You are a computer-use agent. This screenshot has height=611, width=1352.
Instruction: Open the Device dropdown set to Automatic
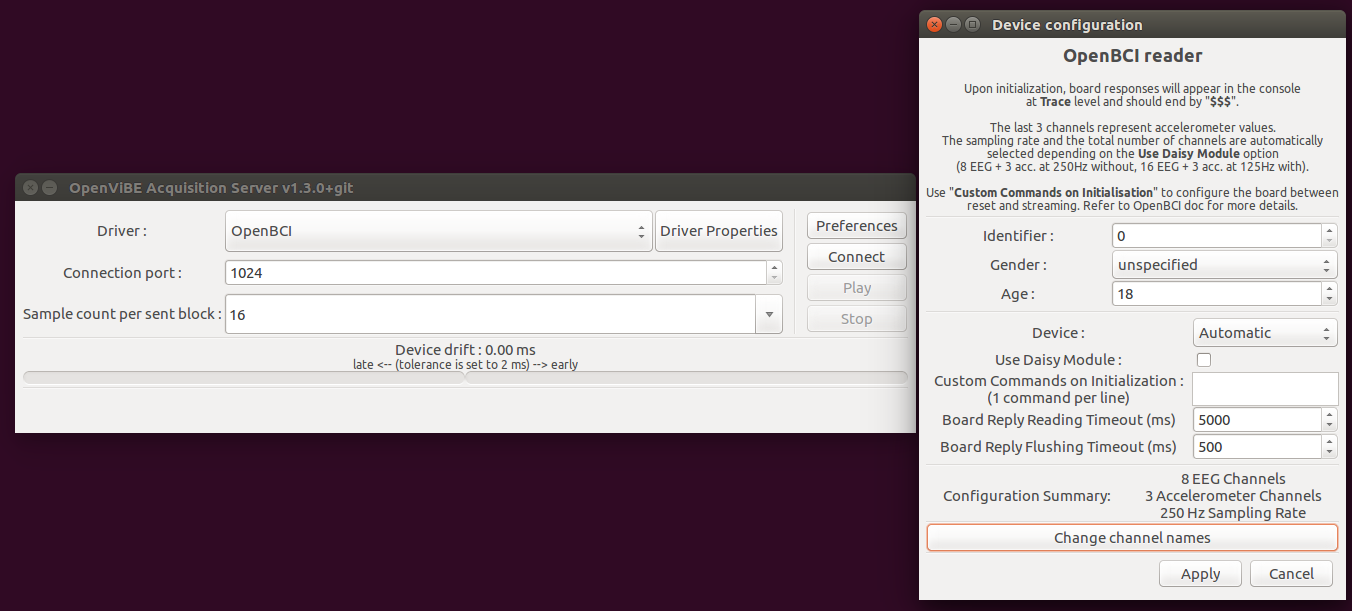pos(1265,333)
